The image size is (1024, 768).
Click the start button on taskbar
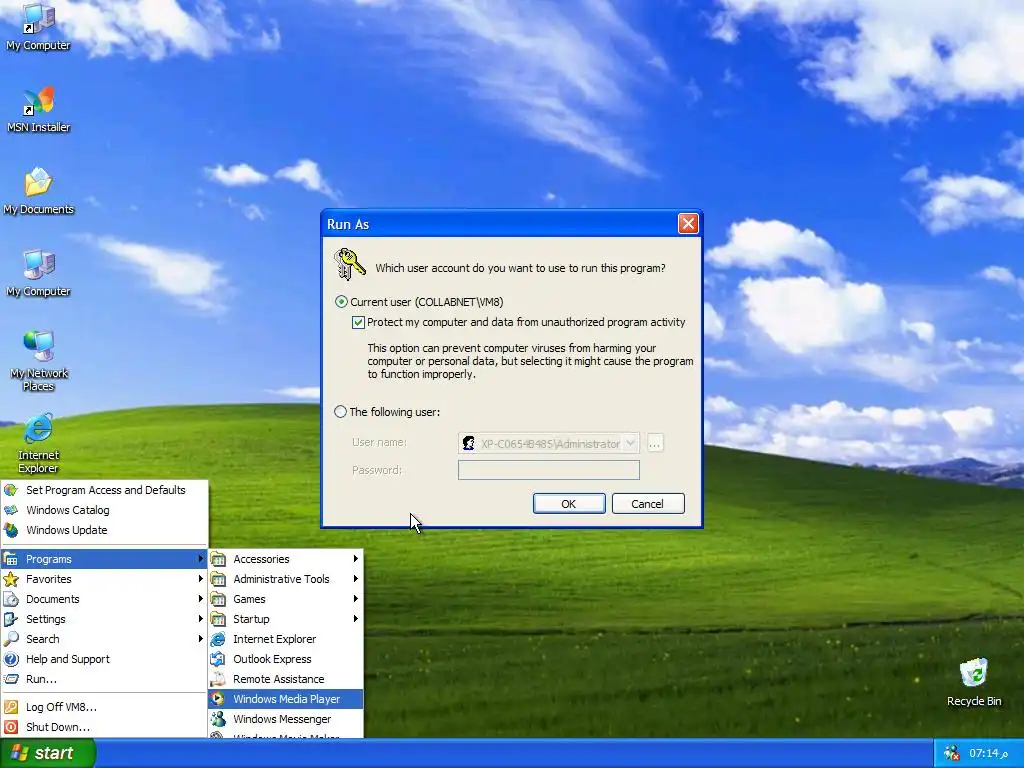click(47, 753)
